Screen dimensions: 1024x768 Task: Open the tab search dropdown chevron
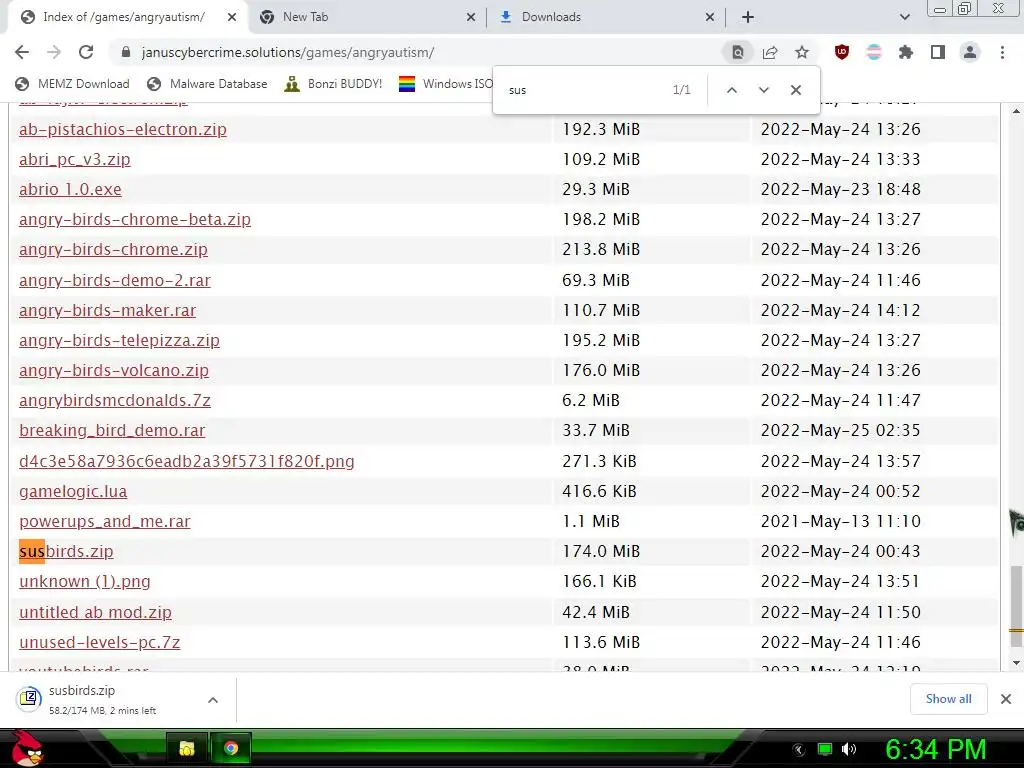click(x=904, y=17)
